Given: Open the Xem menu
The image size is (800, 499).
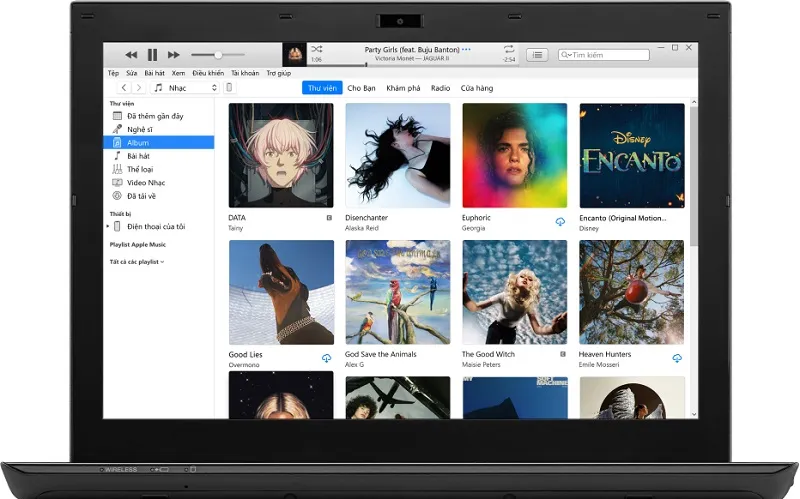Looking at the screenshot, I should tap(178, 73).
